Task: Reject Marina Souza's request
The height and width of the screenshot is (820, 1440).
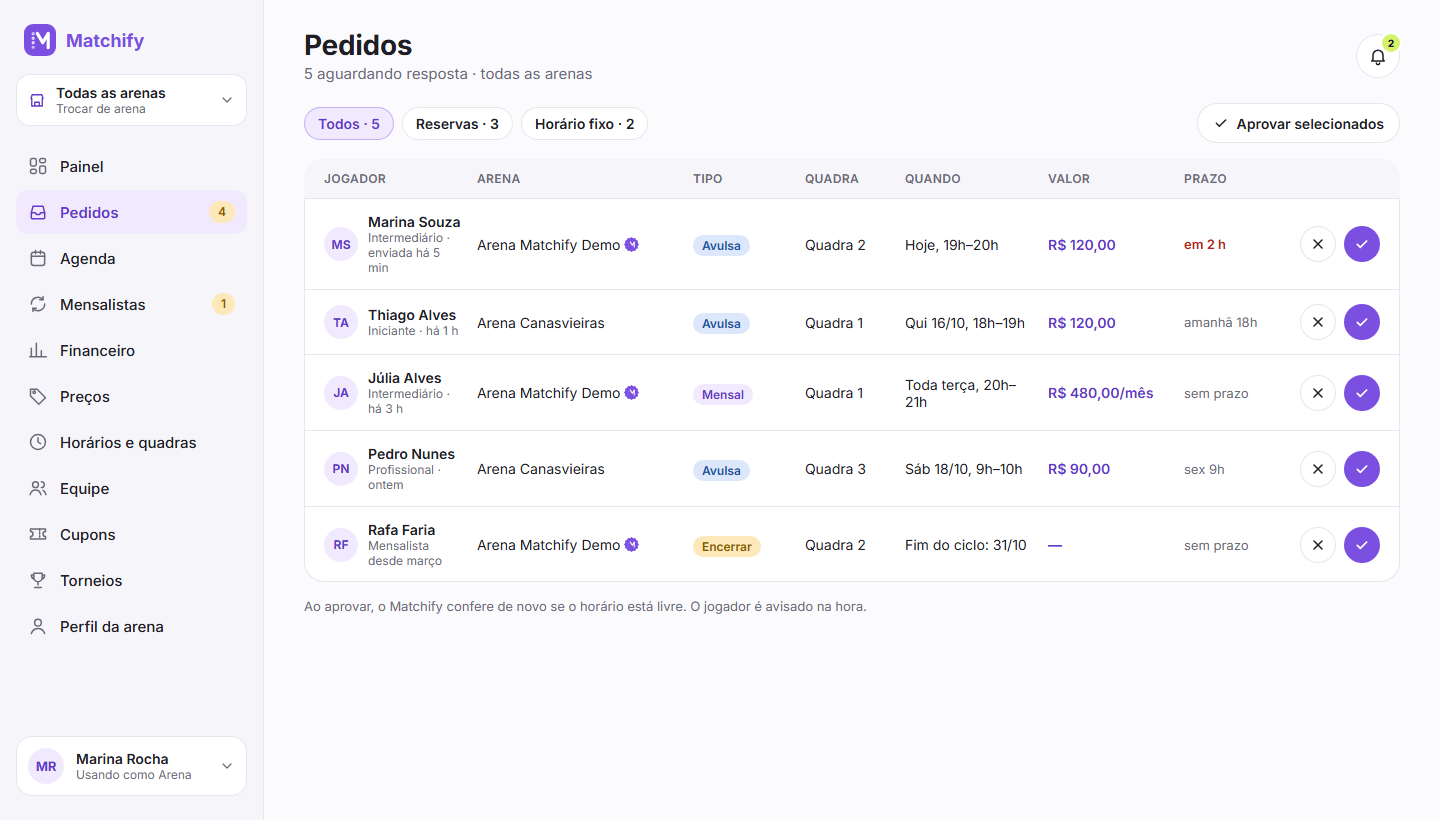Action: click(1317, 244)
